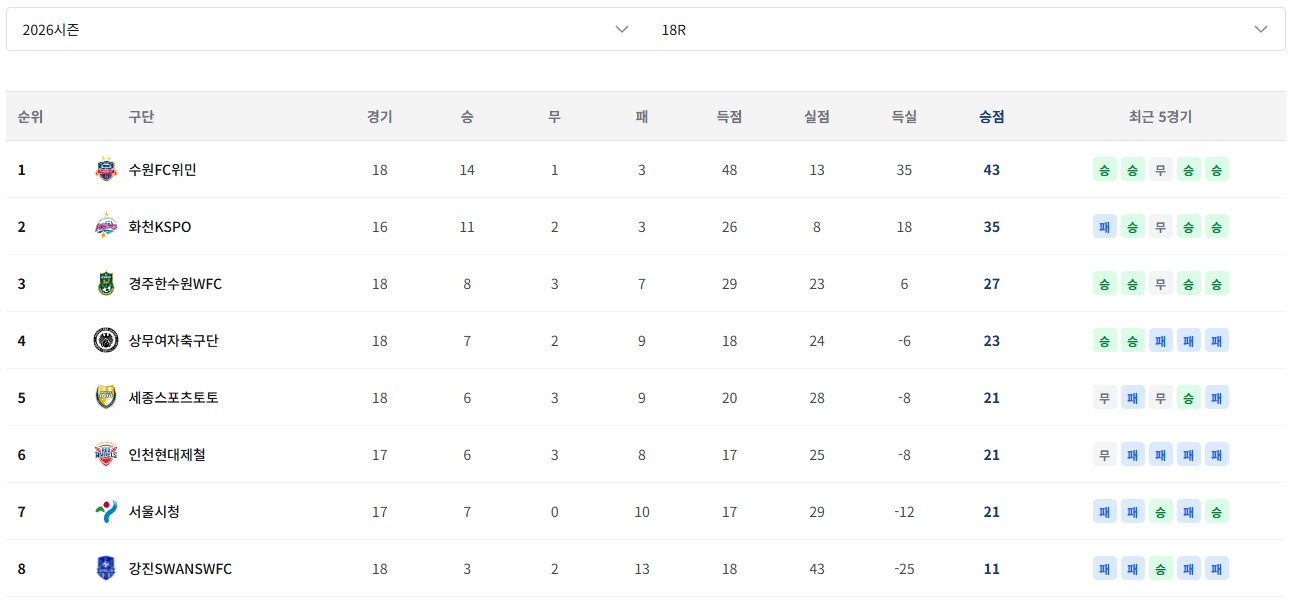Open the 서울시청 team name link
1291x612 pixels.
coord(154,512)
